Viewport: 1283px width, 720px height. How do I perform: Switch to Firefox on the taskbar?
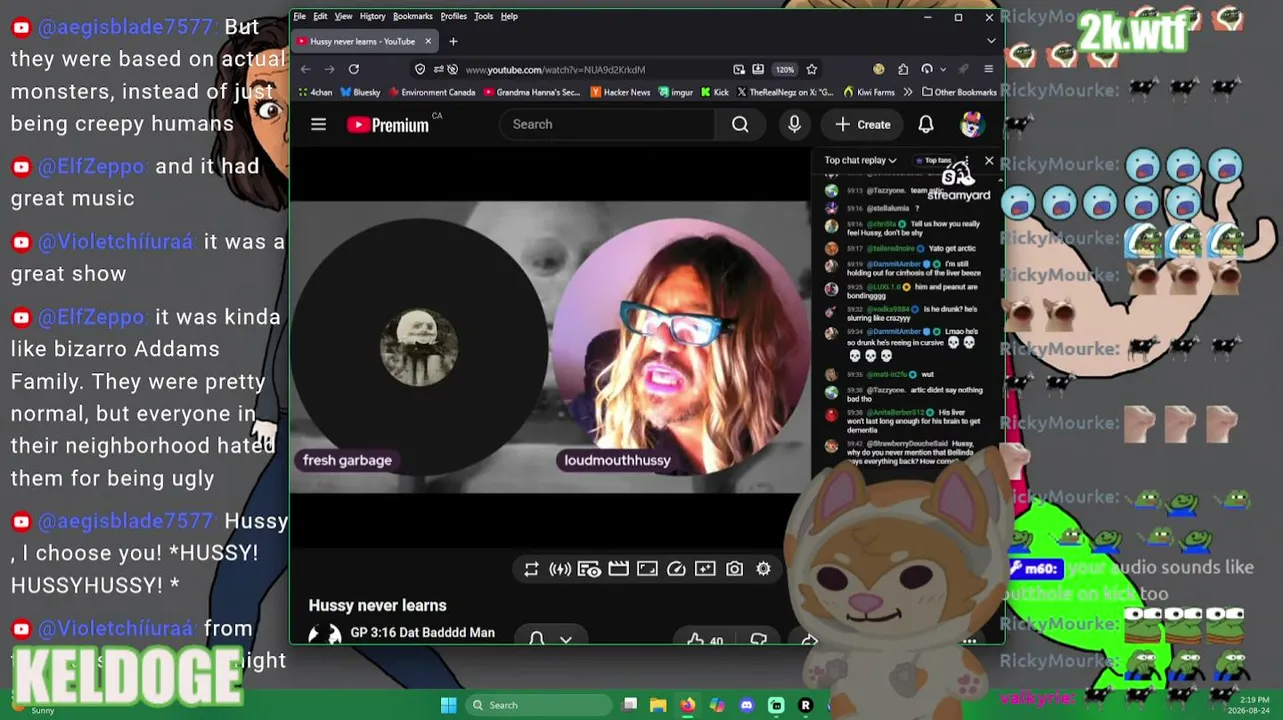pos(687,705)
